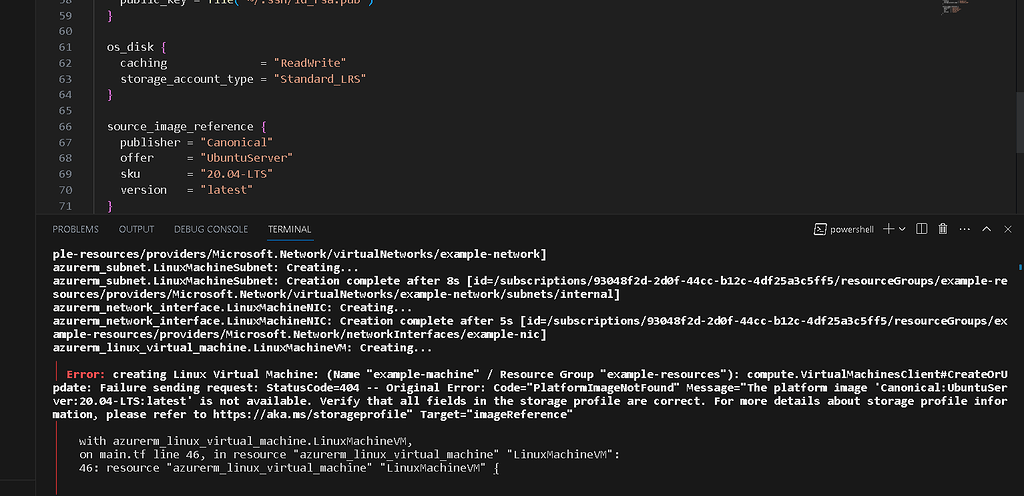Click the "ReadWrite" caching value
Screen dimensions: 1024x496
point(313,63)
